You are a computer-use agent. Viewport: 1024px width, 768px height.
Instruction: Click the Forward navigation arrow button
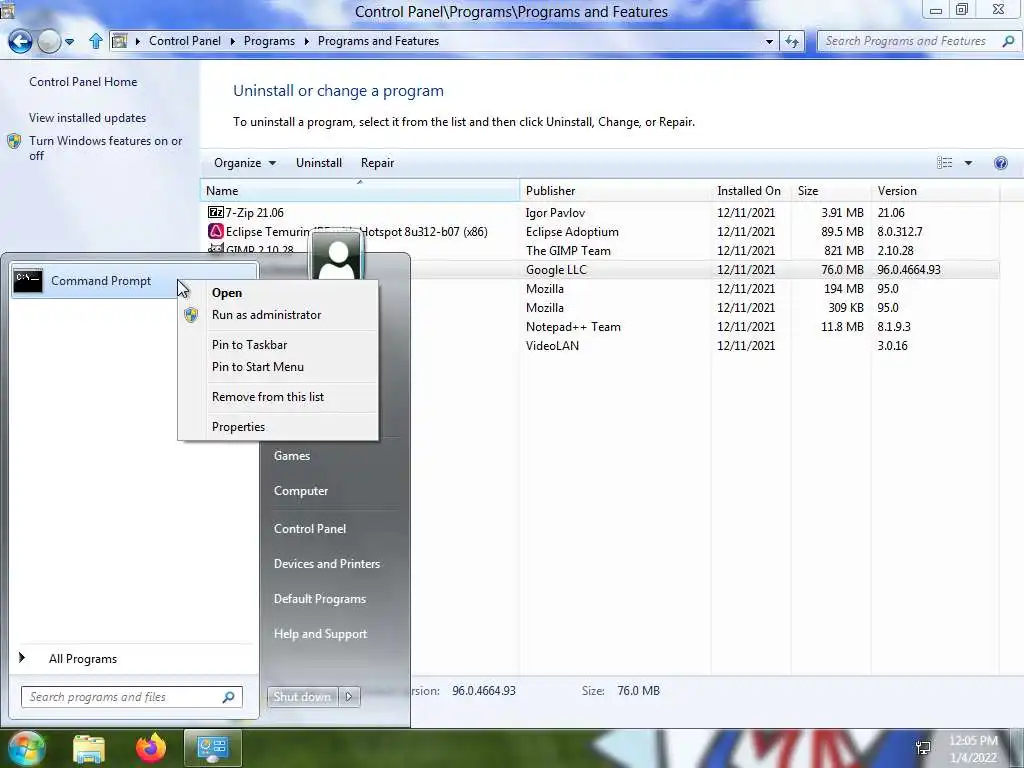point(49,42)
